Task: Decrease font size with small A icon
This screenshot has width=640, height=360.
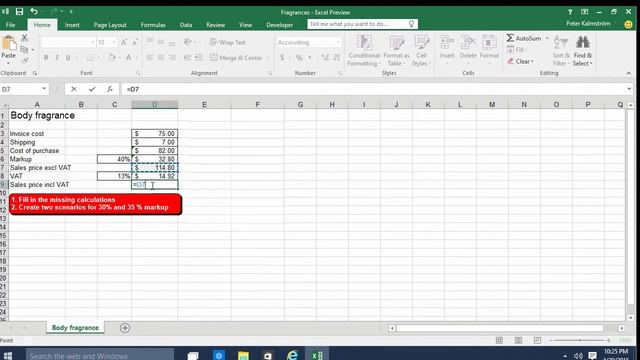Action: (135, 42)
